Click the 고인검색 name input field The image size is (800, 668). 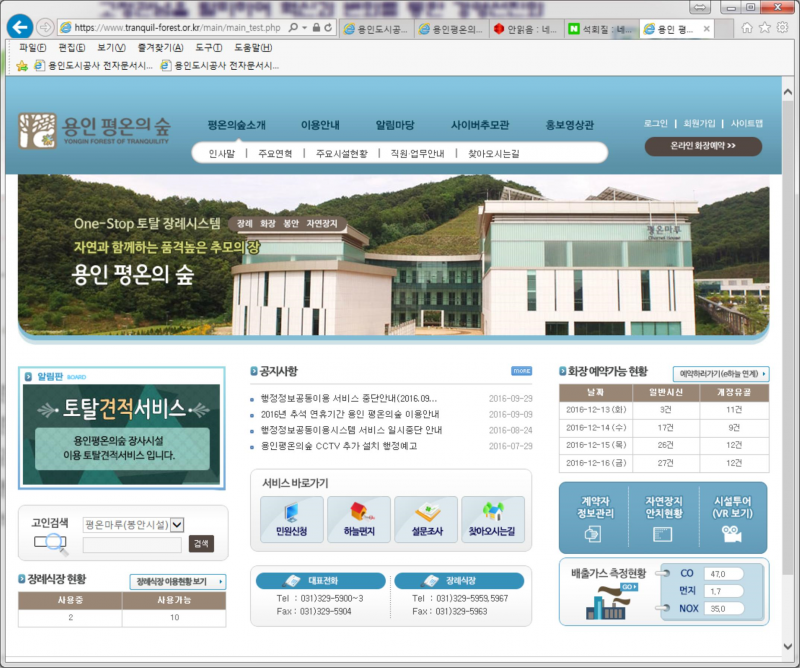(132, 545)
